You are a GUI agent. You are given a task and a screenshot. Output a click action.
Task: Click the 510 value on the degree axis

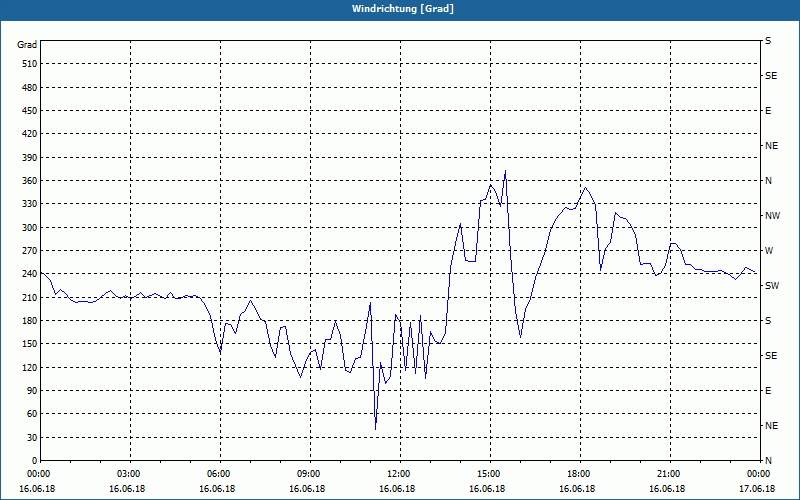point(30,64)
